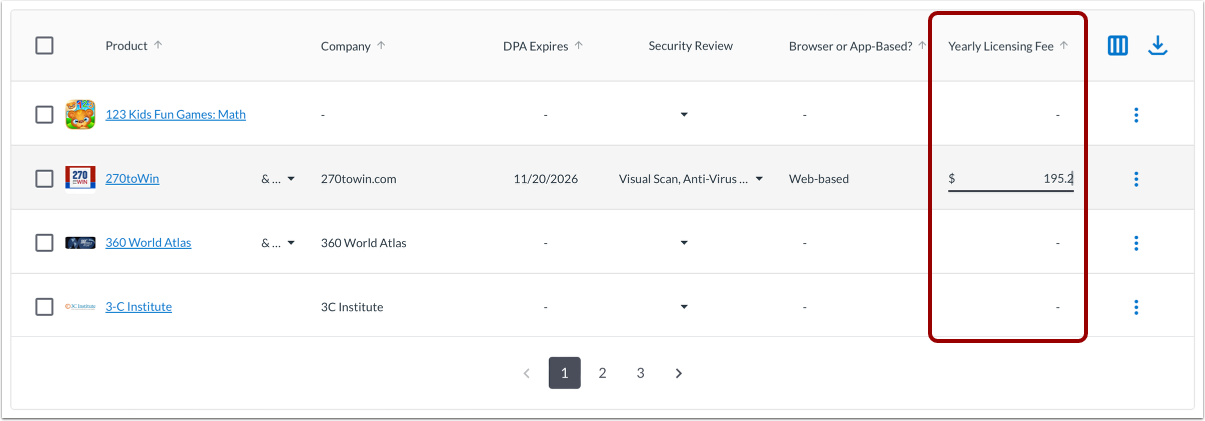Select the 3-C Institute row checkbox
The height and width of the screenshot is (421, 1205).
click(44, 307)
